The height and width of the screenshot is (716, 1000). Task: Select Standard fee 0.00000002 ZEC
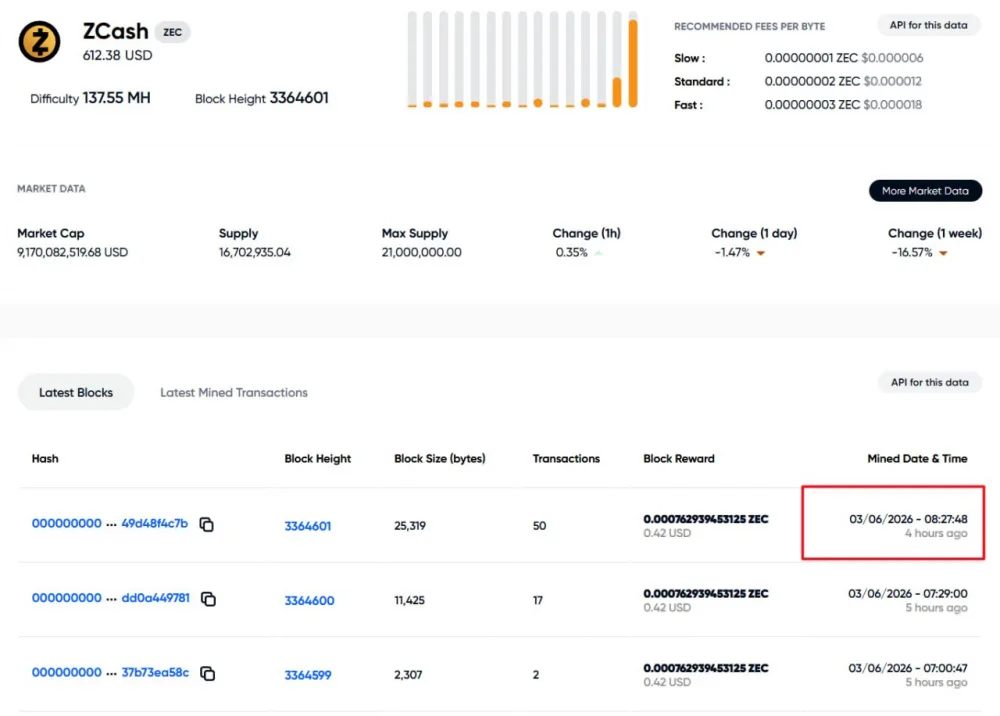(812, 82)
